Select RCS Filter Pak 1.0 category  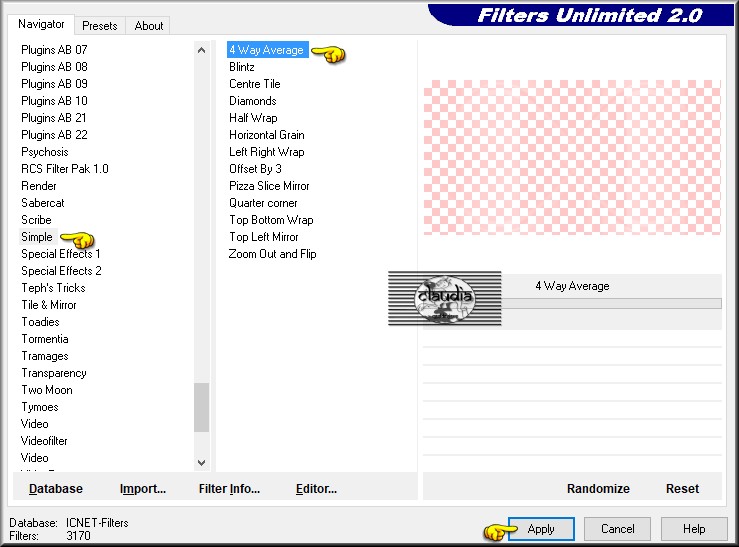click(65, 169)
